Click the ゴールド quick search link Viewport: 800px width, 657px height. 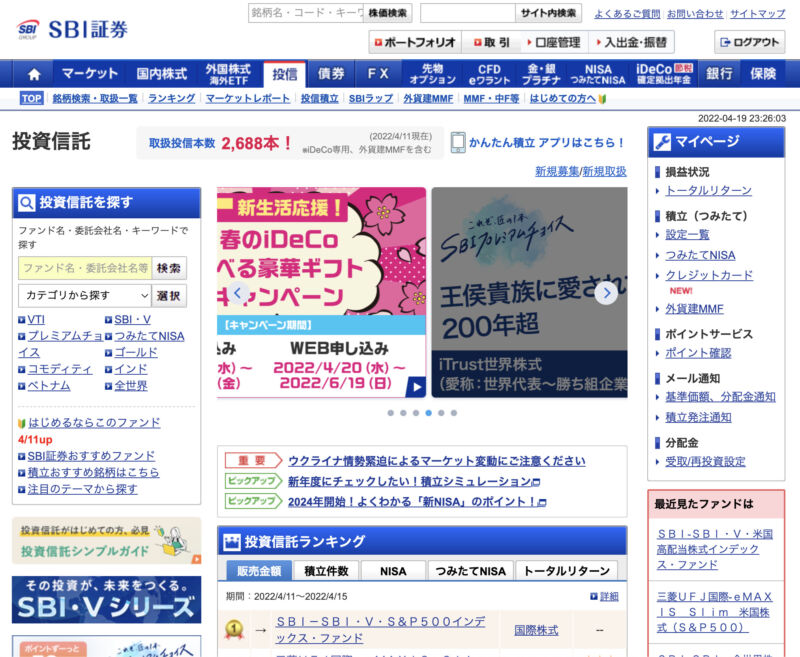pyautogui.click(x=136, y=352)
